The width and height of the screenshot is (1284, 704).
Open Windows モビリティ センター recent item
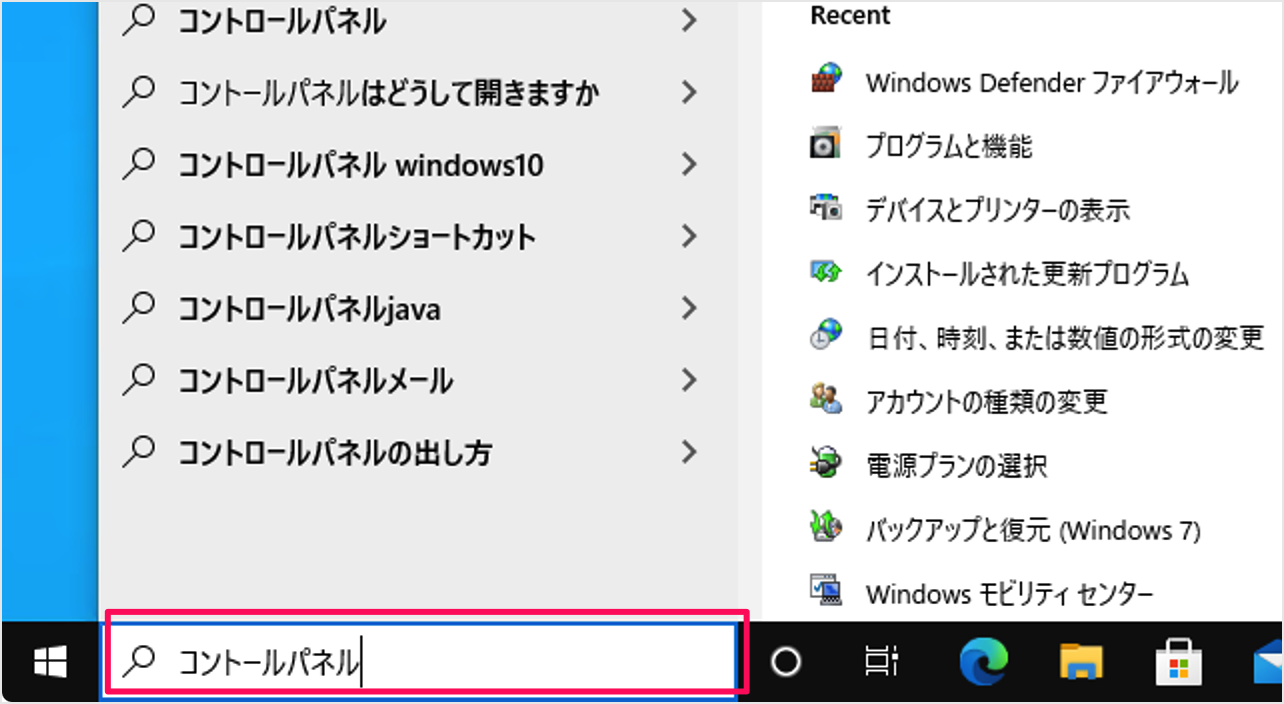click(1010, 594)
